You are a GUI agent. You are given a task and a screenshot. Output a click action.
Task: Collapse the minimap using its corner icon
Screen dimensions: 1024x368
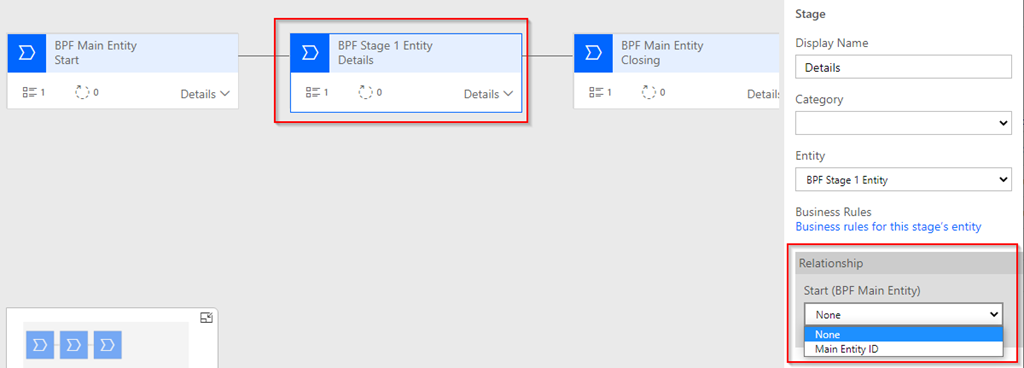pyautogui.click(x=206, y=318)
